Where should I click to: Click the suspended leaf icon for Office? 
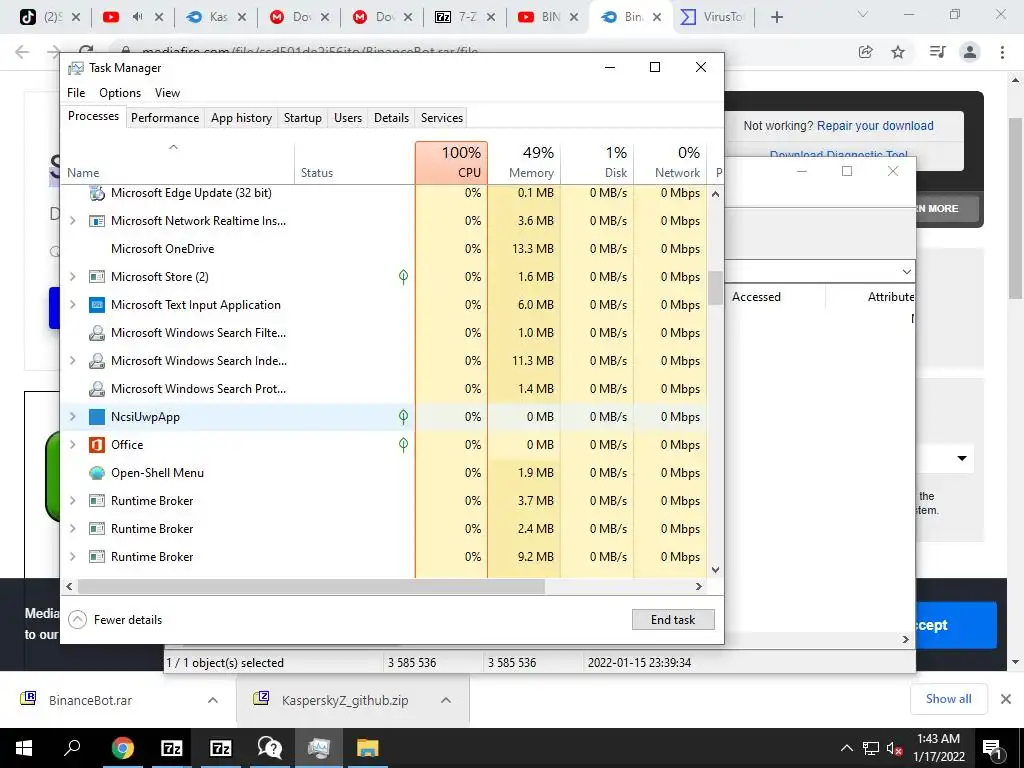[x=404, y=445]
